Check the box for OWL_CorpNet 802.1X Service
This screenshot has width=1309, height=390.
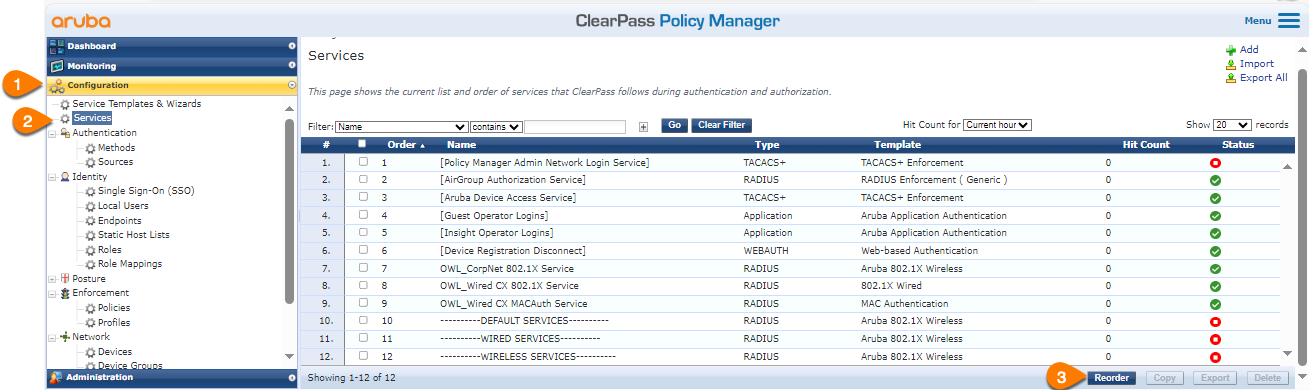(x=363, y=269)
